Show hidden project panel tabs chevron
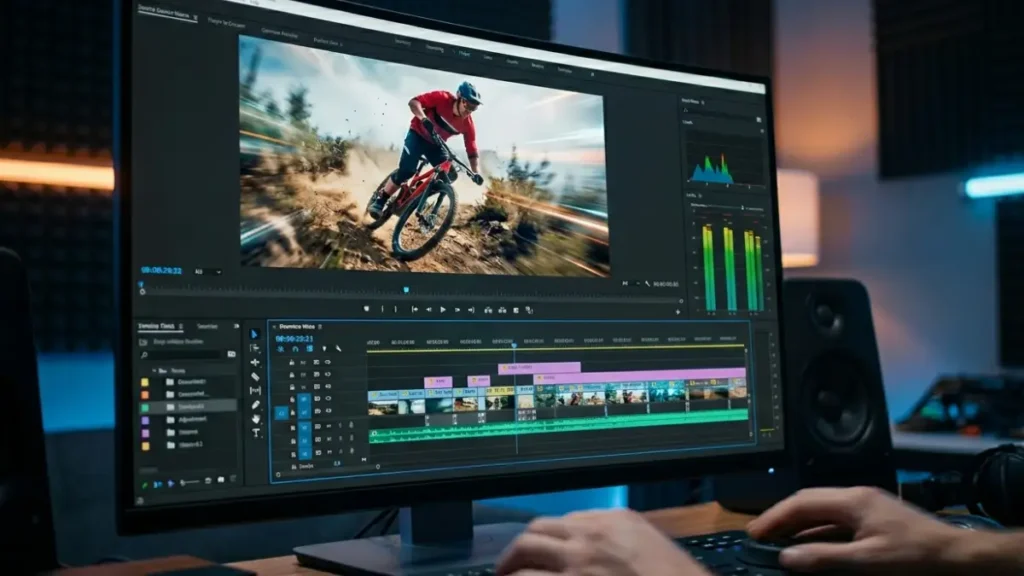The height and width of the screenshot is (576, 1024). [x=236, y=326]
